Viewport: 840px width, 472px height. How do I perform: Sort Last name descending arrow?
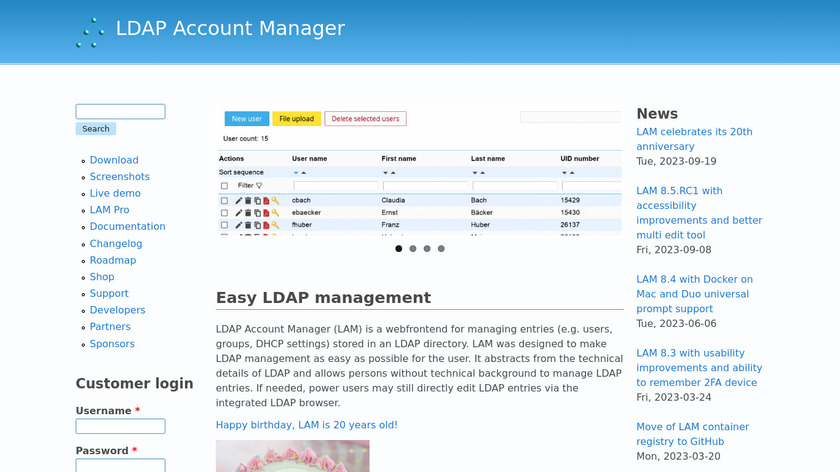tap(475, 173)
